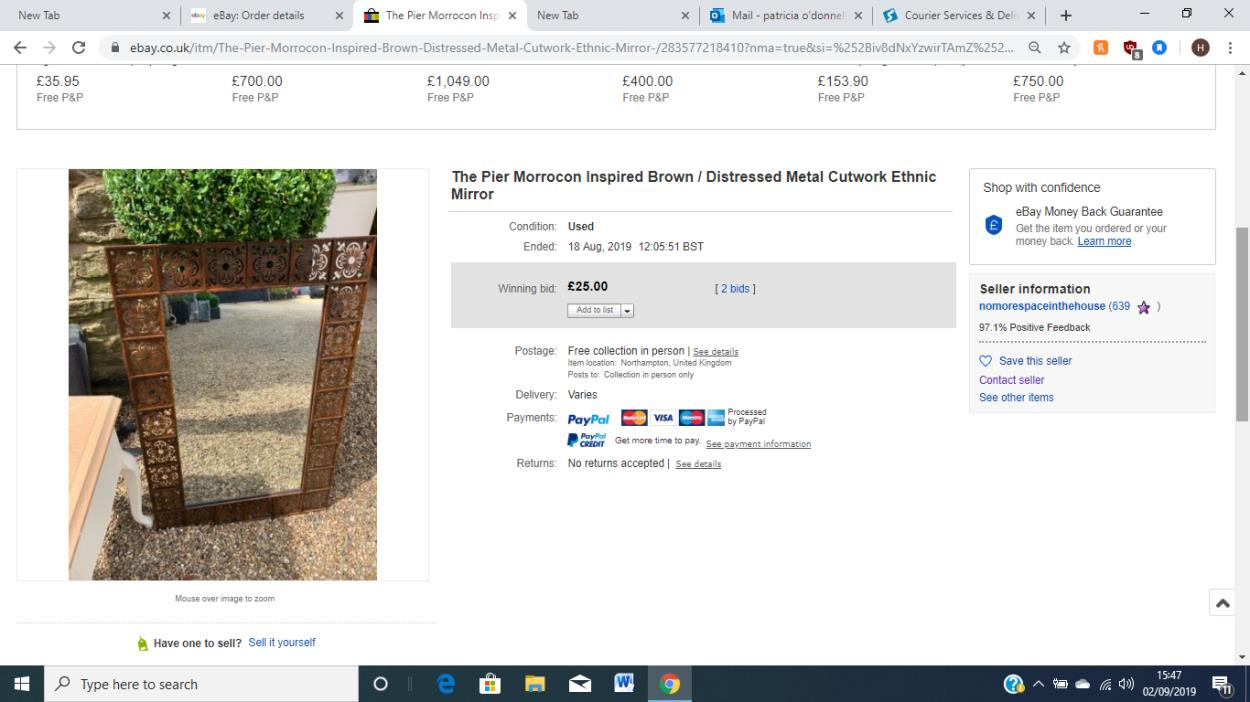Open Microsoft Edge from taskbar
The height and width of the screenshot is (702, 1250).
446,684
